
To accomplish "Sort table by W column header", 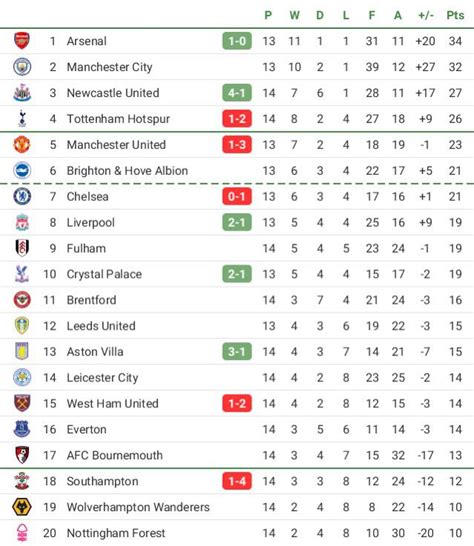I will point(294,15).
